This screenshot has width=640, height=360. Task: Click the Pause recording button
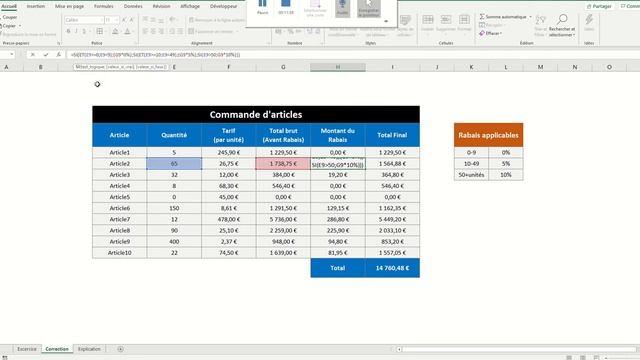coord(262,7)
